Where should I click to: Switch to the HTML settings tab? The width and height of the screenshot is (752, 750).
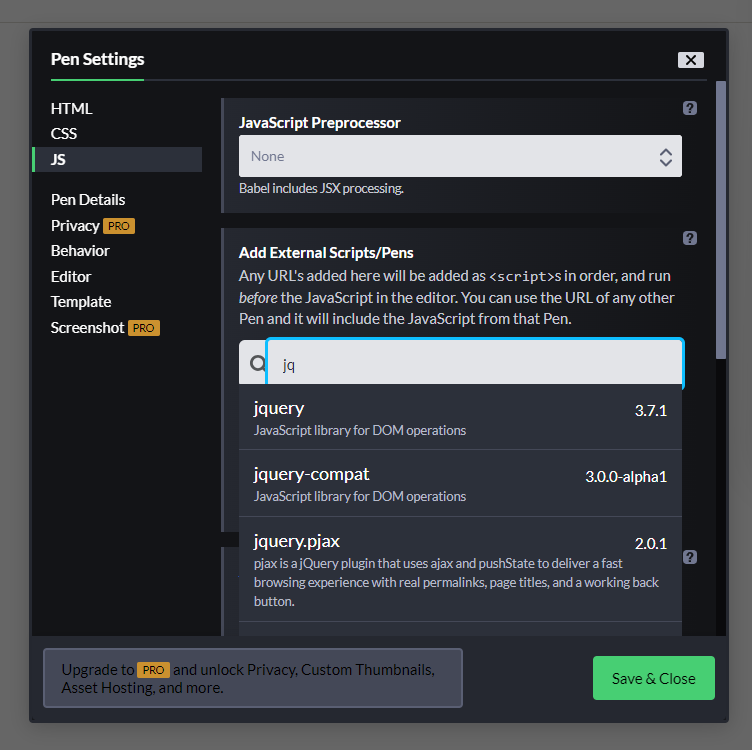(71, 108)
